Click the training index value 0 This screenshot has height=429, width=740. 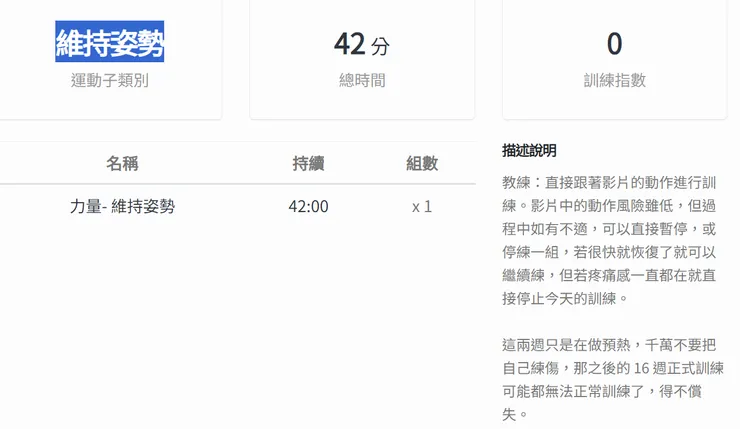(x=614, y=44)
